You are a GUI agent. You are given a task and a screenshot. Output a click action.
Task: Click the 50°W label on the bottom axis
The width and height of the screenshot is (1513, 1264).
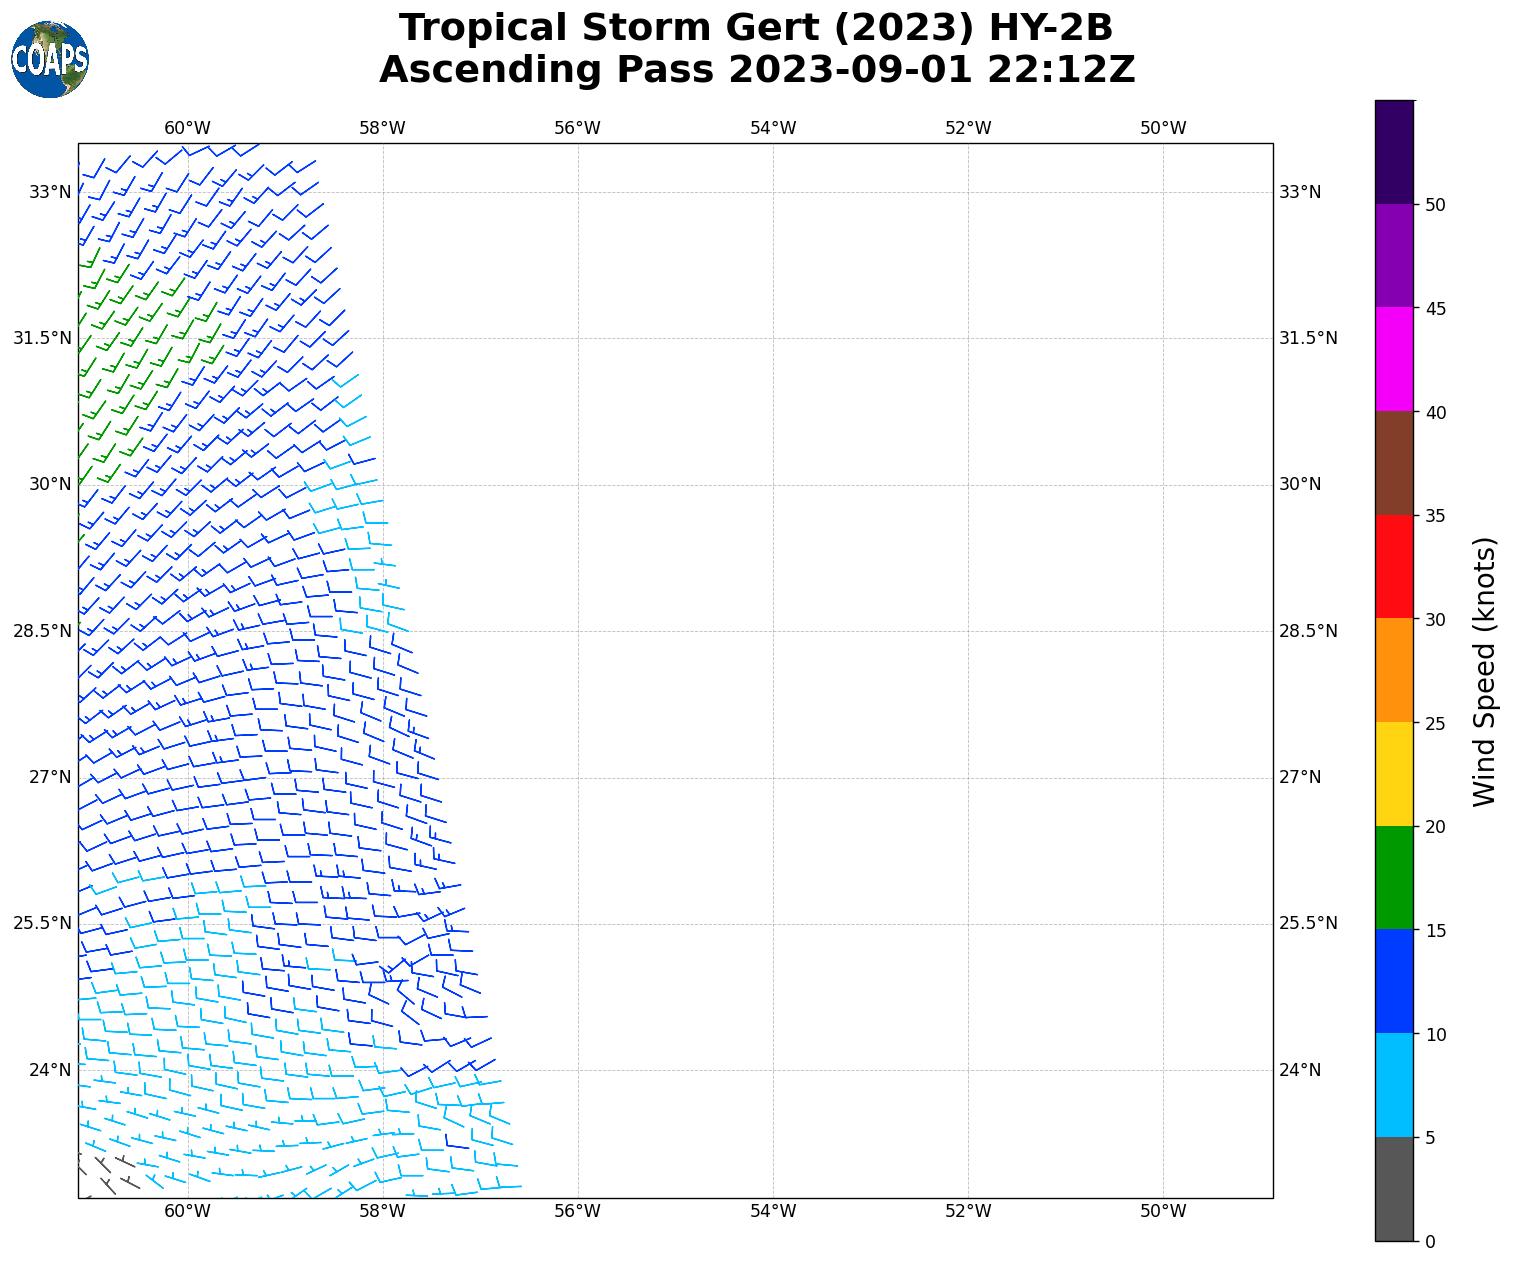[x=1163, y=1212]
